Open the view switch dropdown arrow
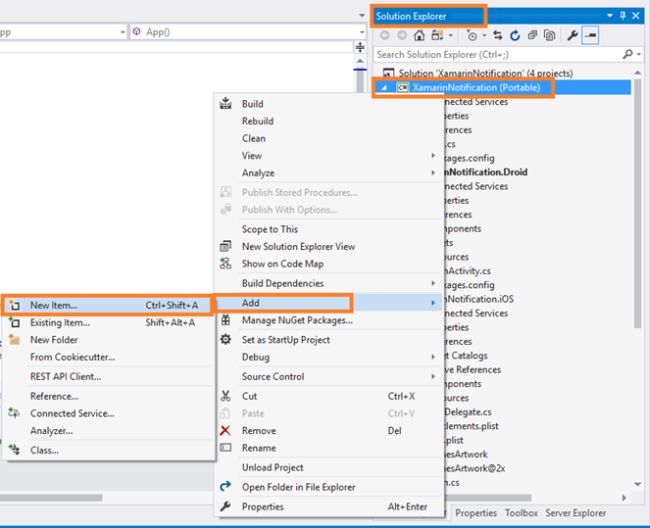Viewport: 650px width, 528px height. 451,36
